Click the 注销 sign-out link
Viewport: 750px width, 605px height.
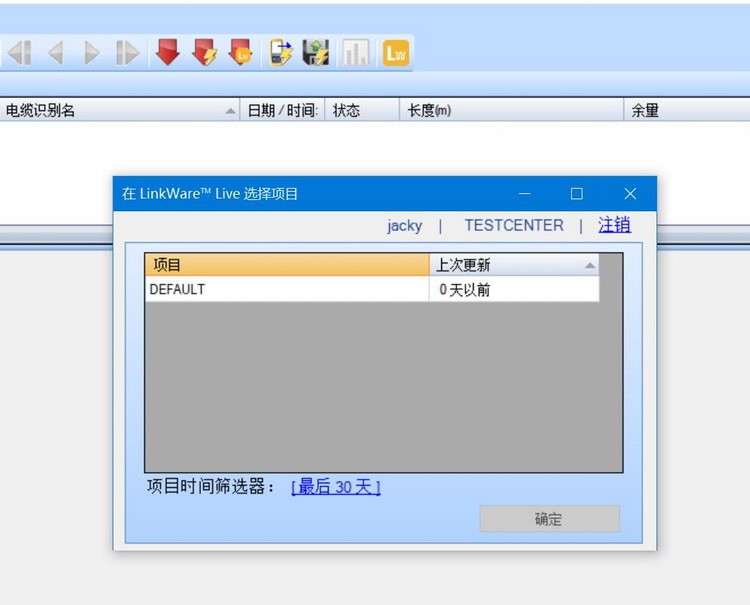614,225
